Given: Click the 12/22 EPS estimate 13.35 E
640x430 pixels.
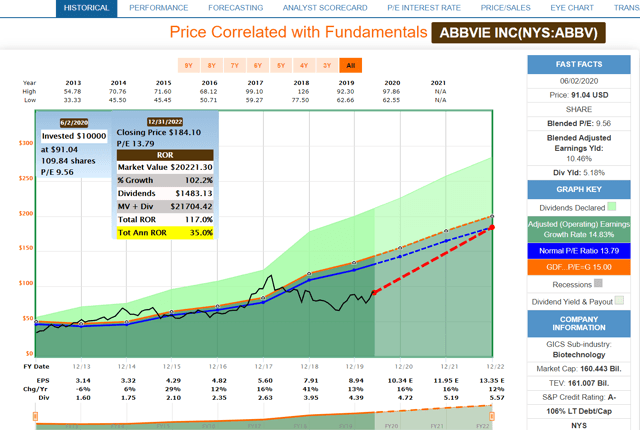Looking at the screenshot, I should point(492,380).
